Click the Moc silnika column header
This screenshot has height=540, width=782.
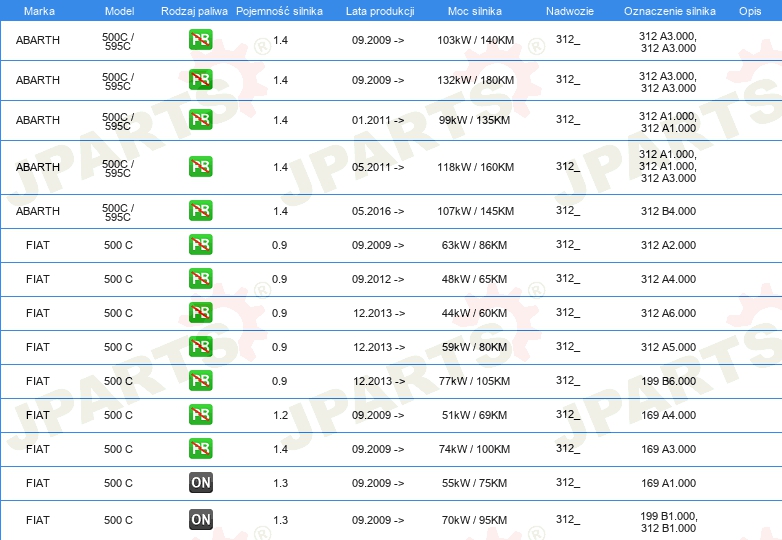pos(475,11)
